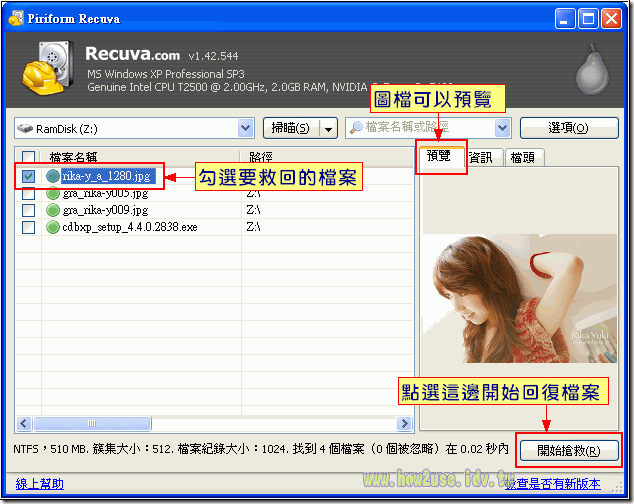Open the 線上幫助 online help link
This screenshot has width=634, height=504.
point(40,483)
